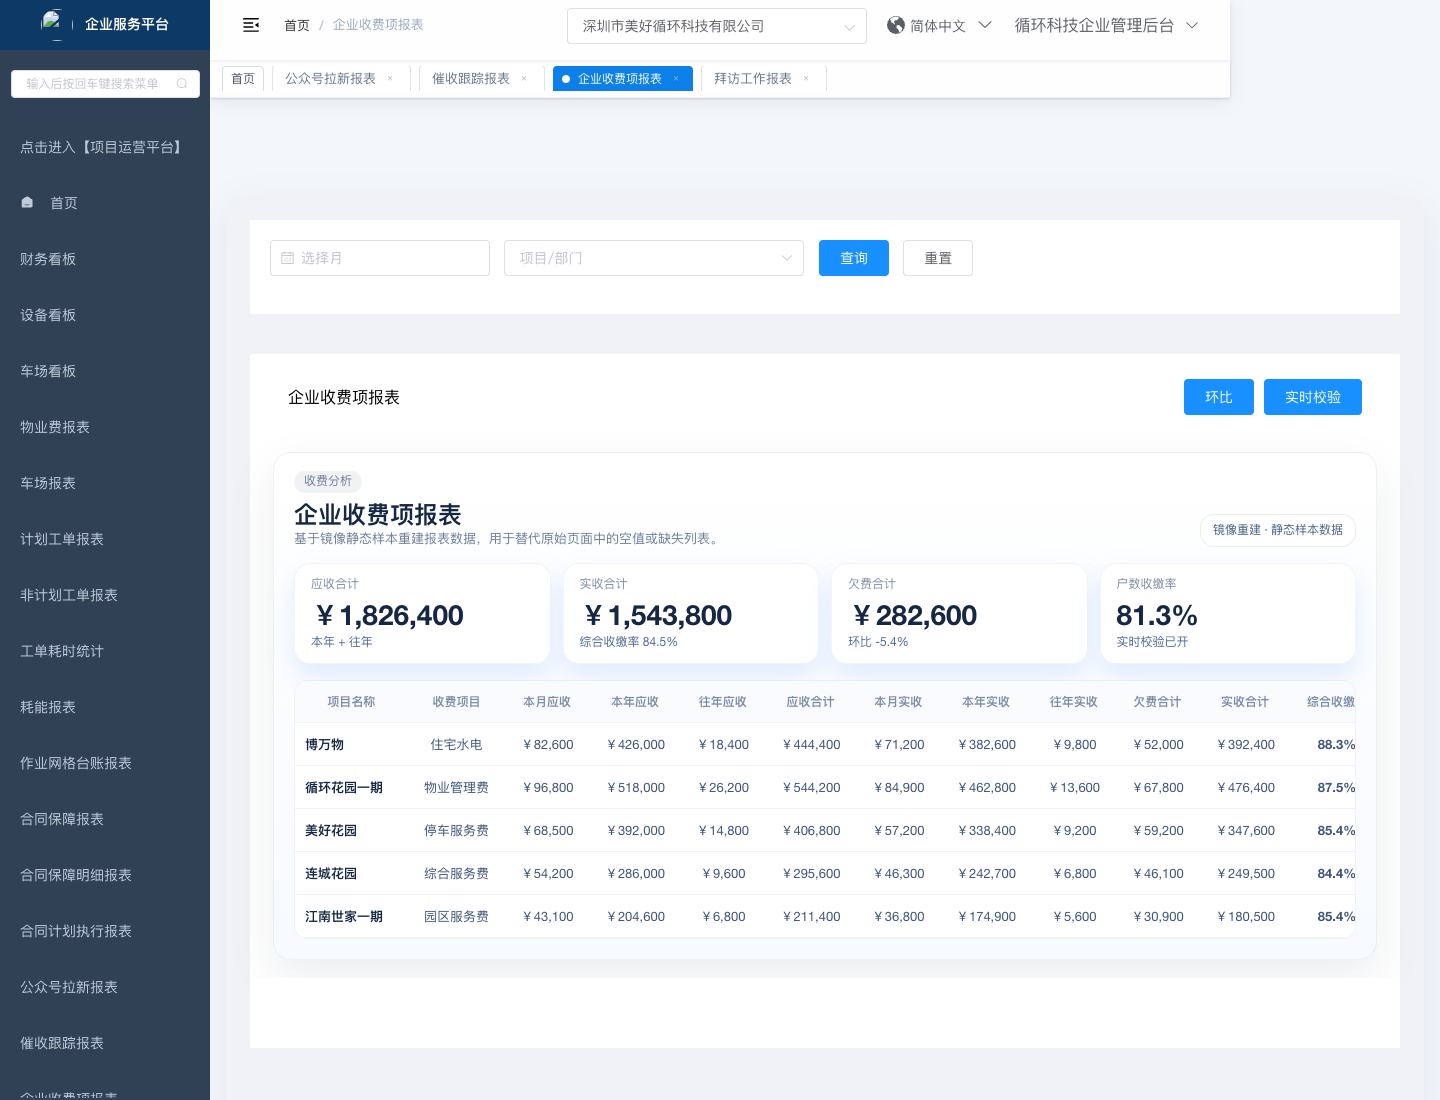Open the 深圳市美好循环科技有限公司 company dropdown
Screen dimensions: 1440x1100
(x=716, y=26)
